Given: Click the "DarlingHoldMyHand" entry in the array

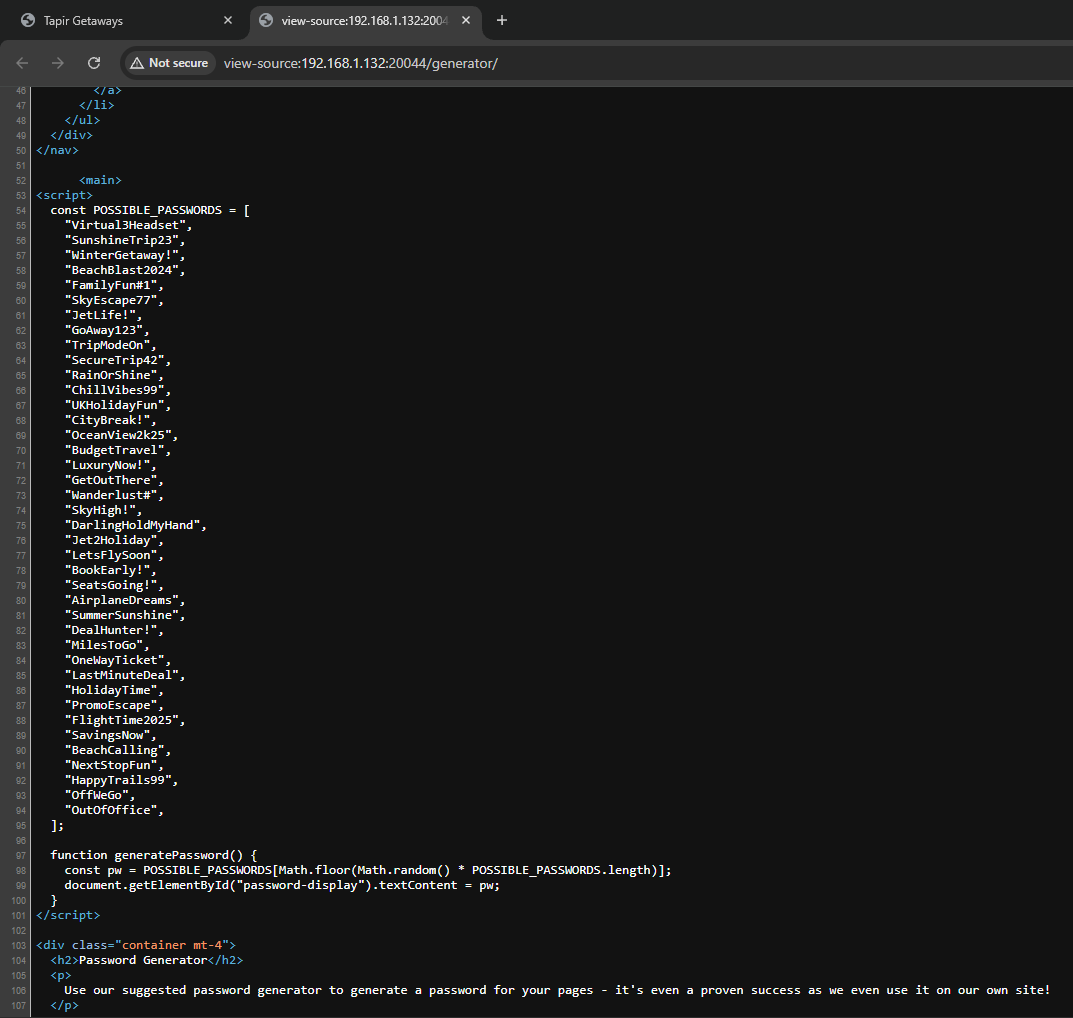Looking at the screenshot, I should [x=132, y=525].
